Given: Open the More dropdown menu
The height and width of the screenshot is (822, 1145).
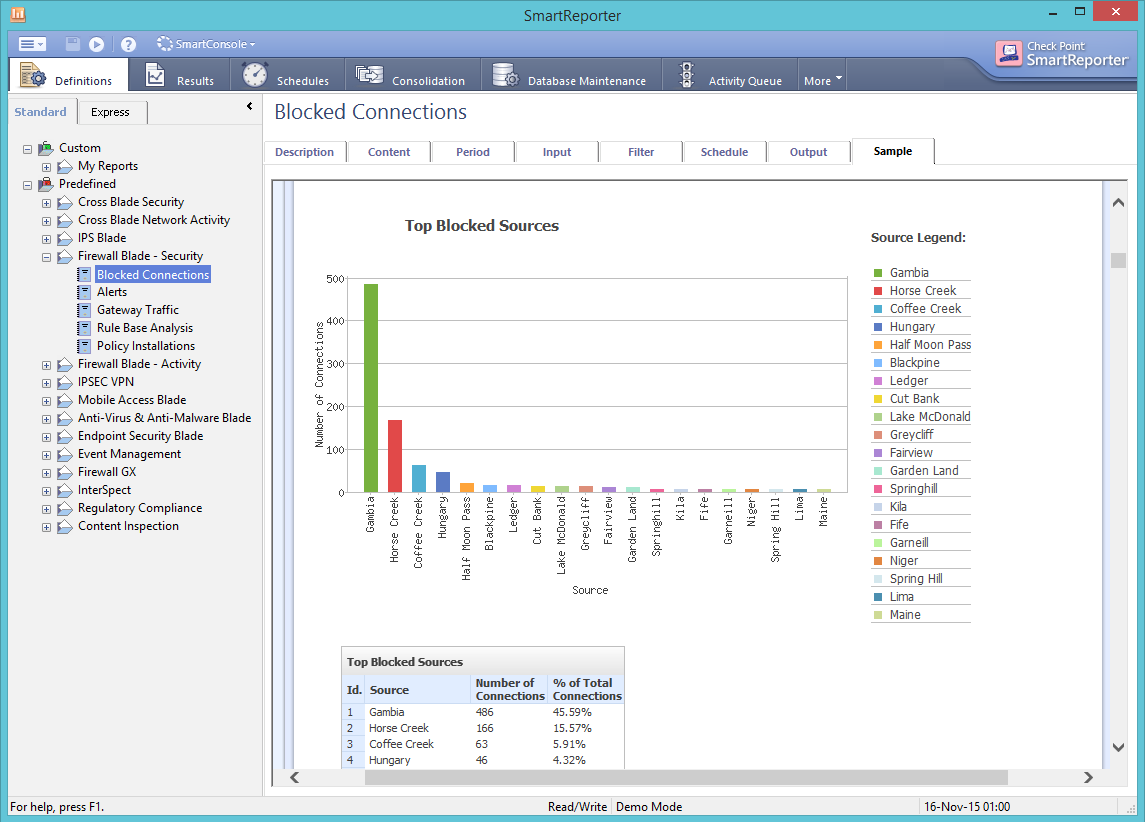Looking at the screenshot, I should click(822, 80).
